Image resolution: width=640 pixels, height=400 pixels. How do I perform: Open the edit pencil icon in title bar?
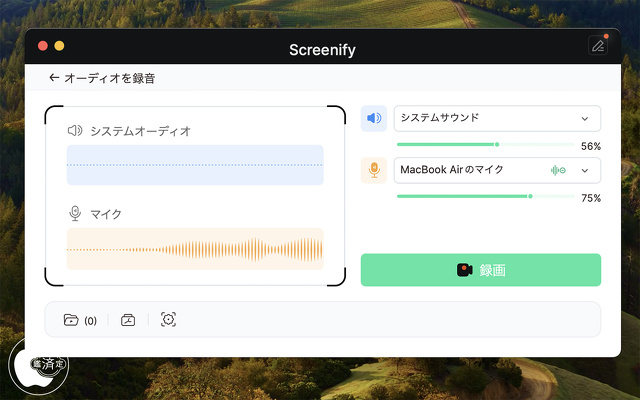point(597,46)
